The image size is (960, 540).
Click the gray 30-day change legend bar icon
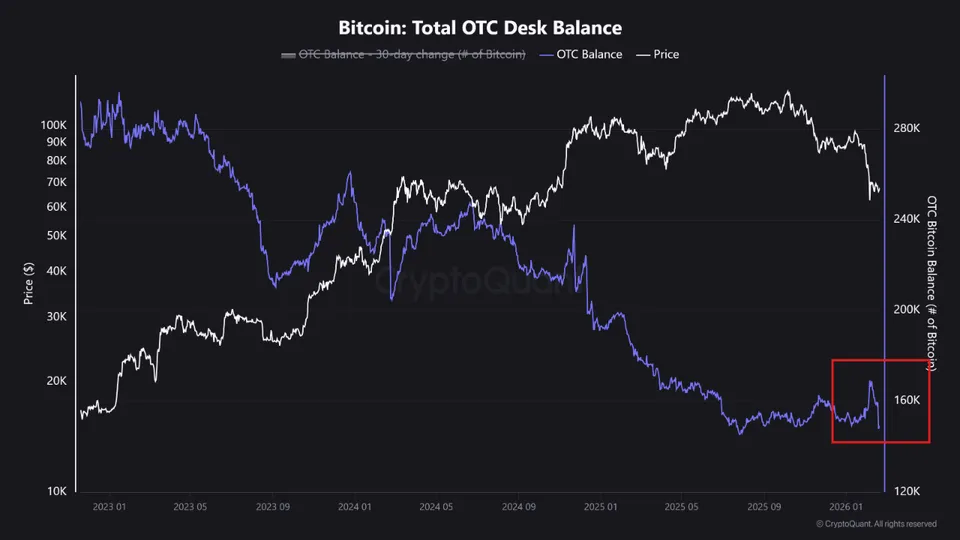288,55
